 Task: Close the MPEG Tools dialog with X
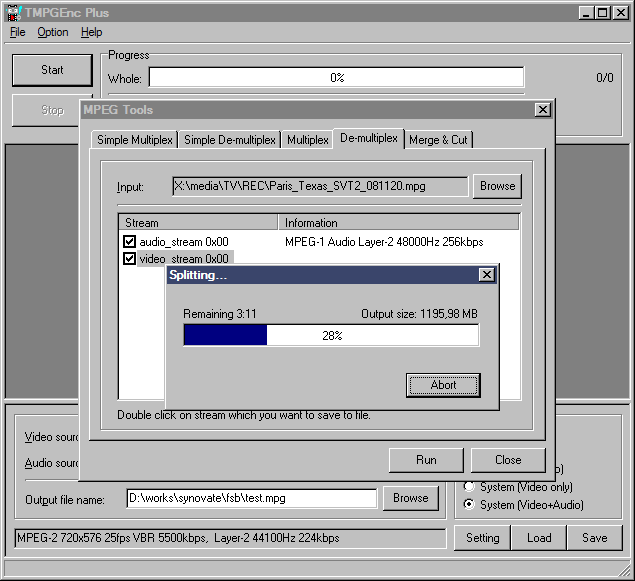click(542, 110)
